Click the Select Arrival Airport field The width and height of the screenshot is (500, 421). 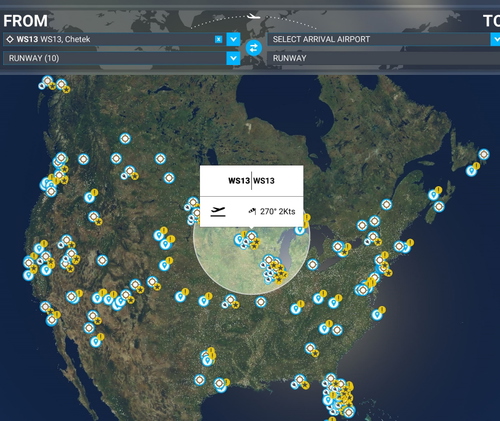point(378,39)
